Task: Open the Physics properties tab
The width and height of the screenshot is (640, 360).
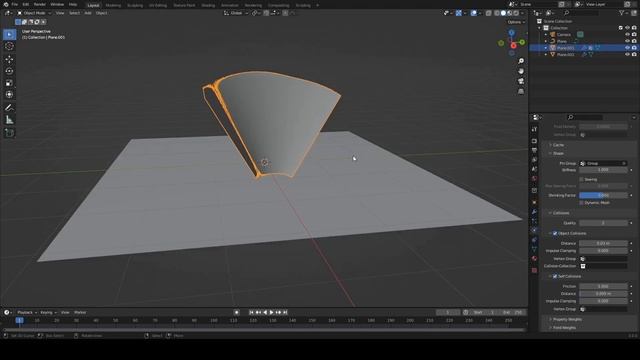Action: click(534, 230)
